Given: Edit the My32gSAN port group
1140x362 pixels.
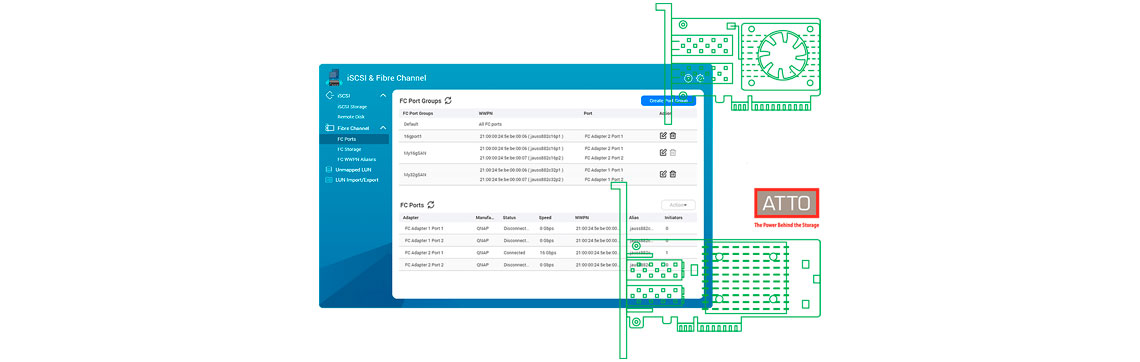Looking at the screenshot, I should coord(663,174).
